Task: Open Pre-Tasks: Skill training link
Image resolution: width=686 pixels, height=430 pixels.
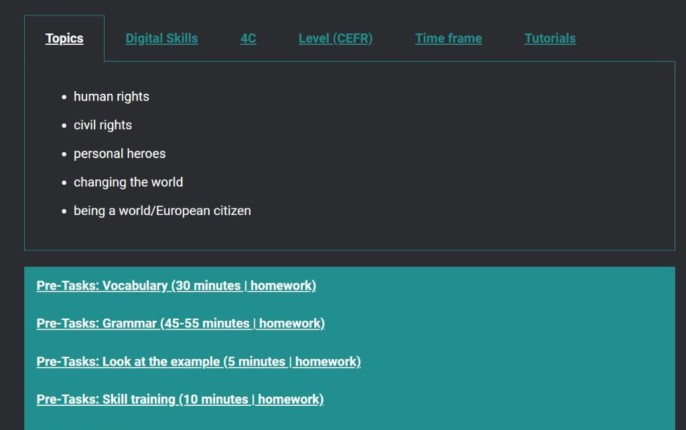Action: point(180,400)
